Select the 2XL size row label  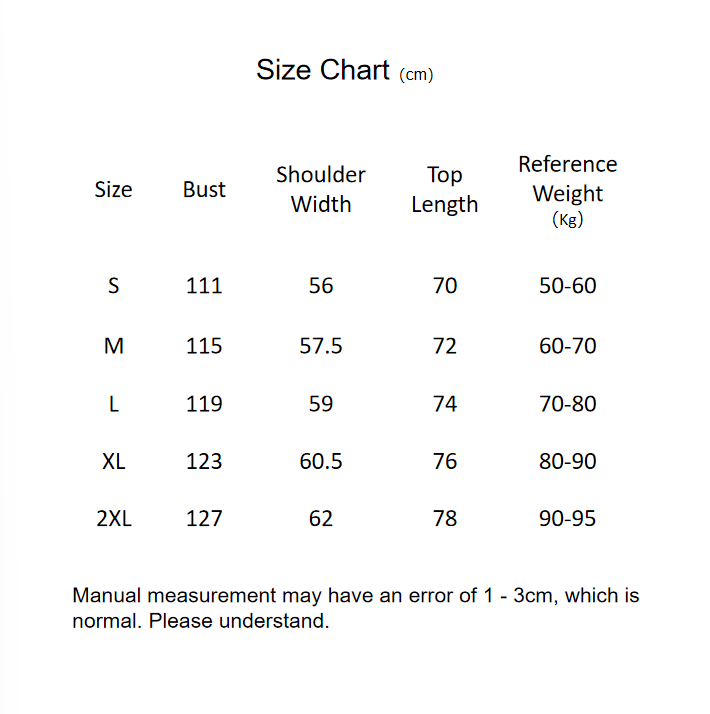tap(113, 518)
